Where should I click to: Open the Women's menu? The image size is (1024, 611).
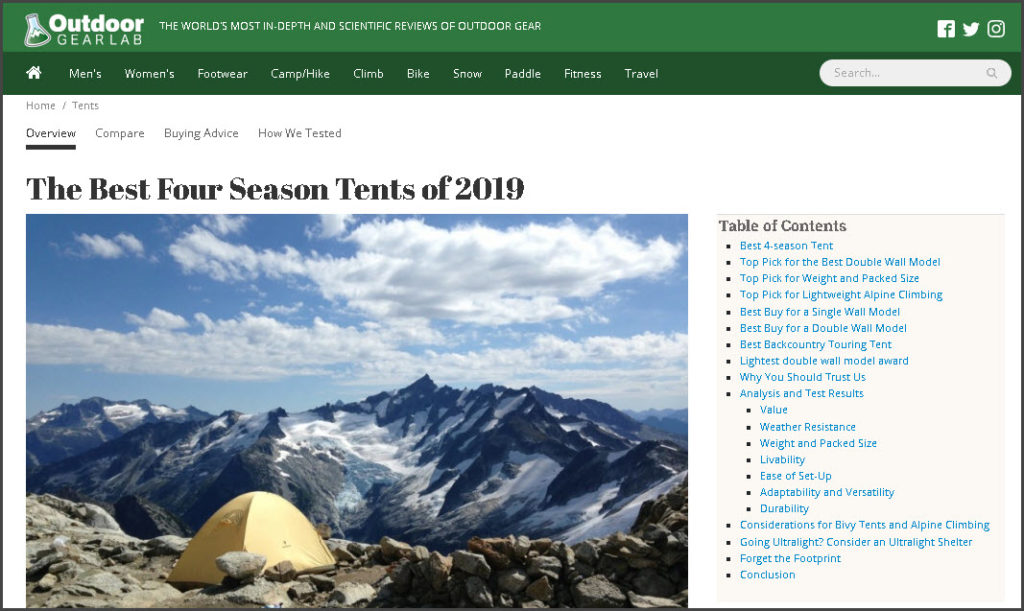pos(150,74)
